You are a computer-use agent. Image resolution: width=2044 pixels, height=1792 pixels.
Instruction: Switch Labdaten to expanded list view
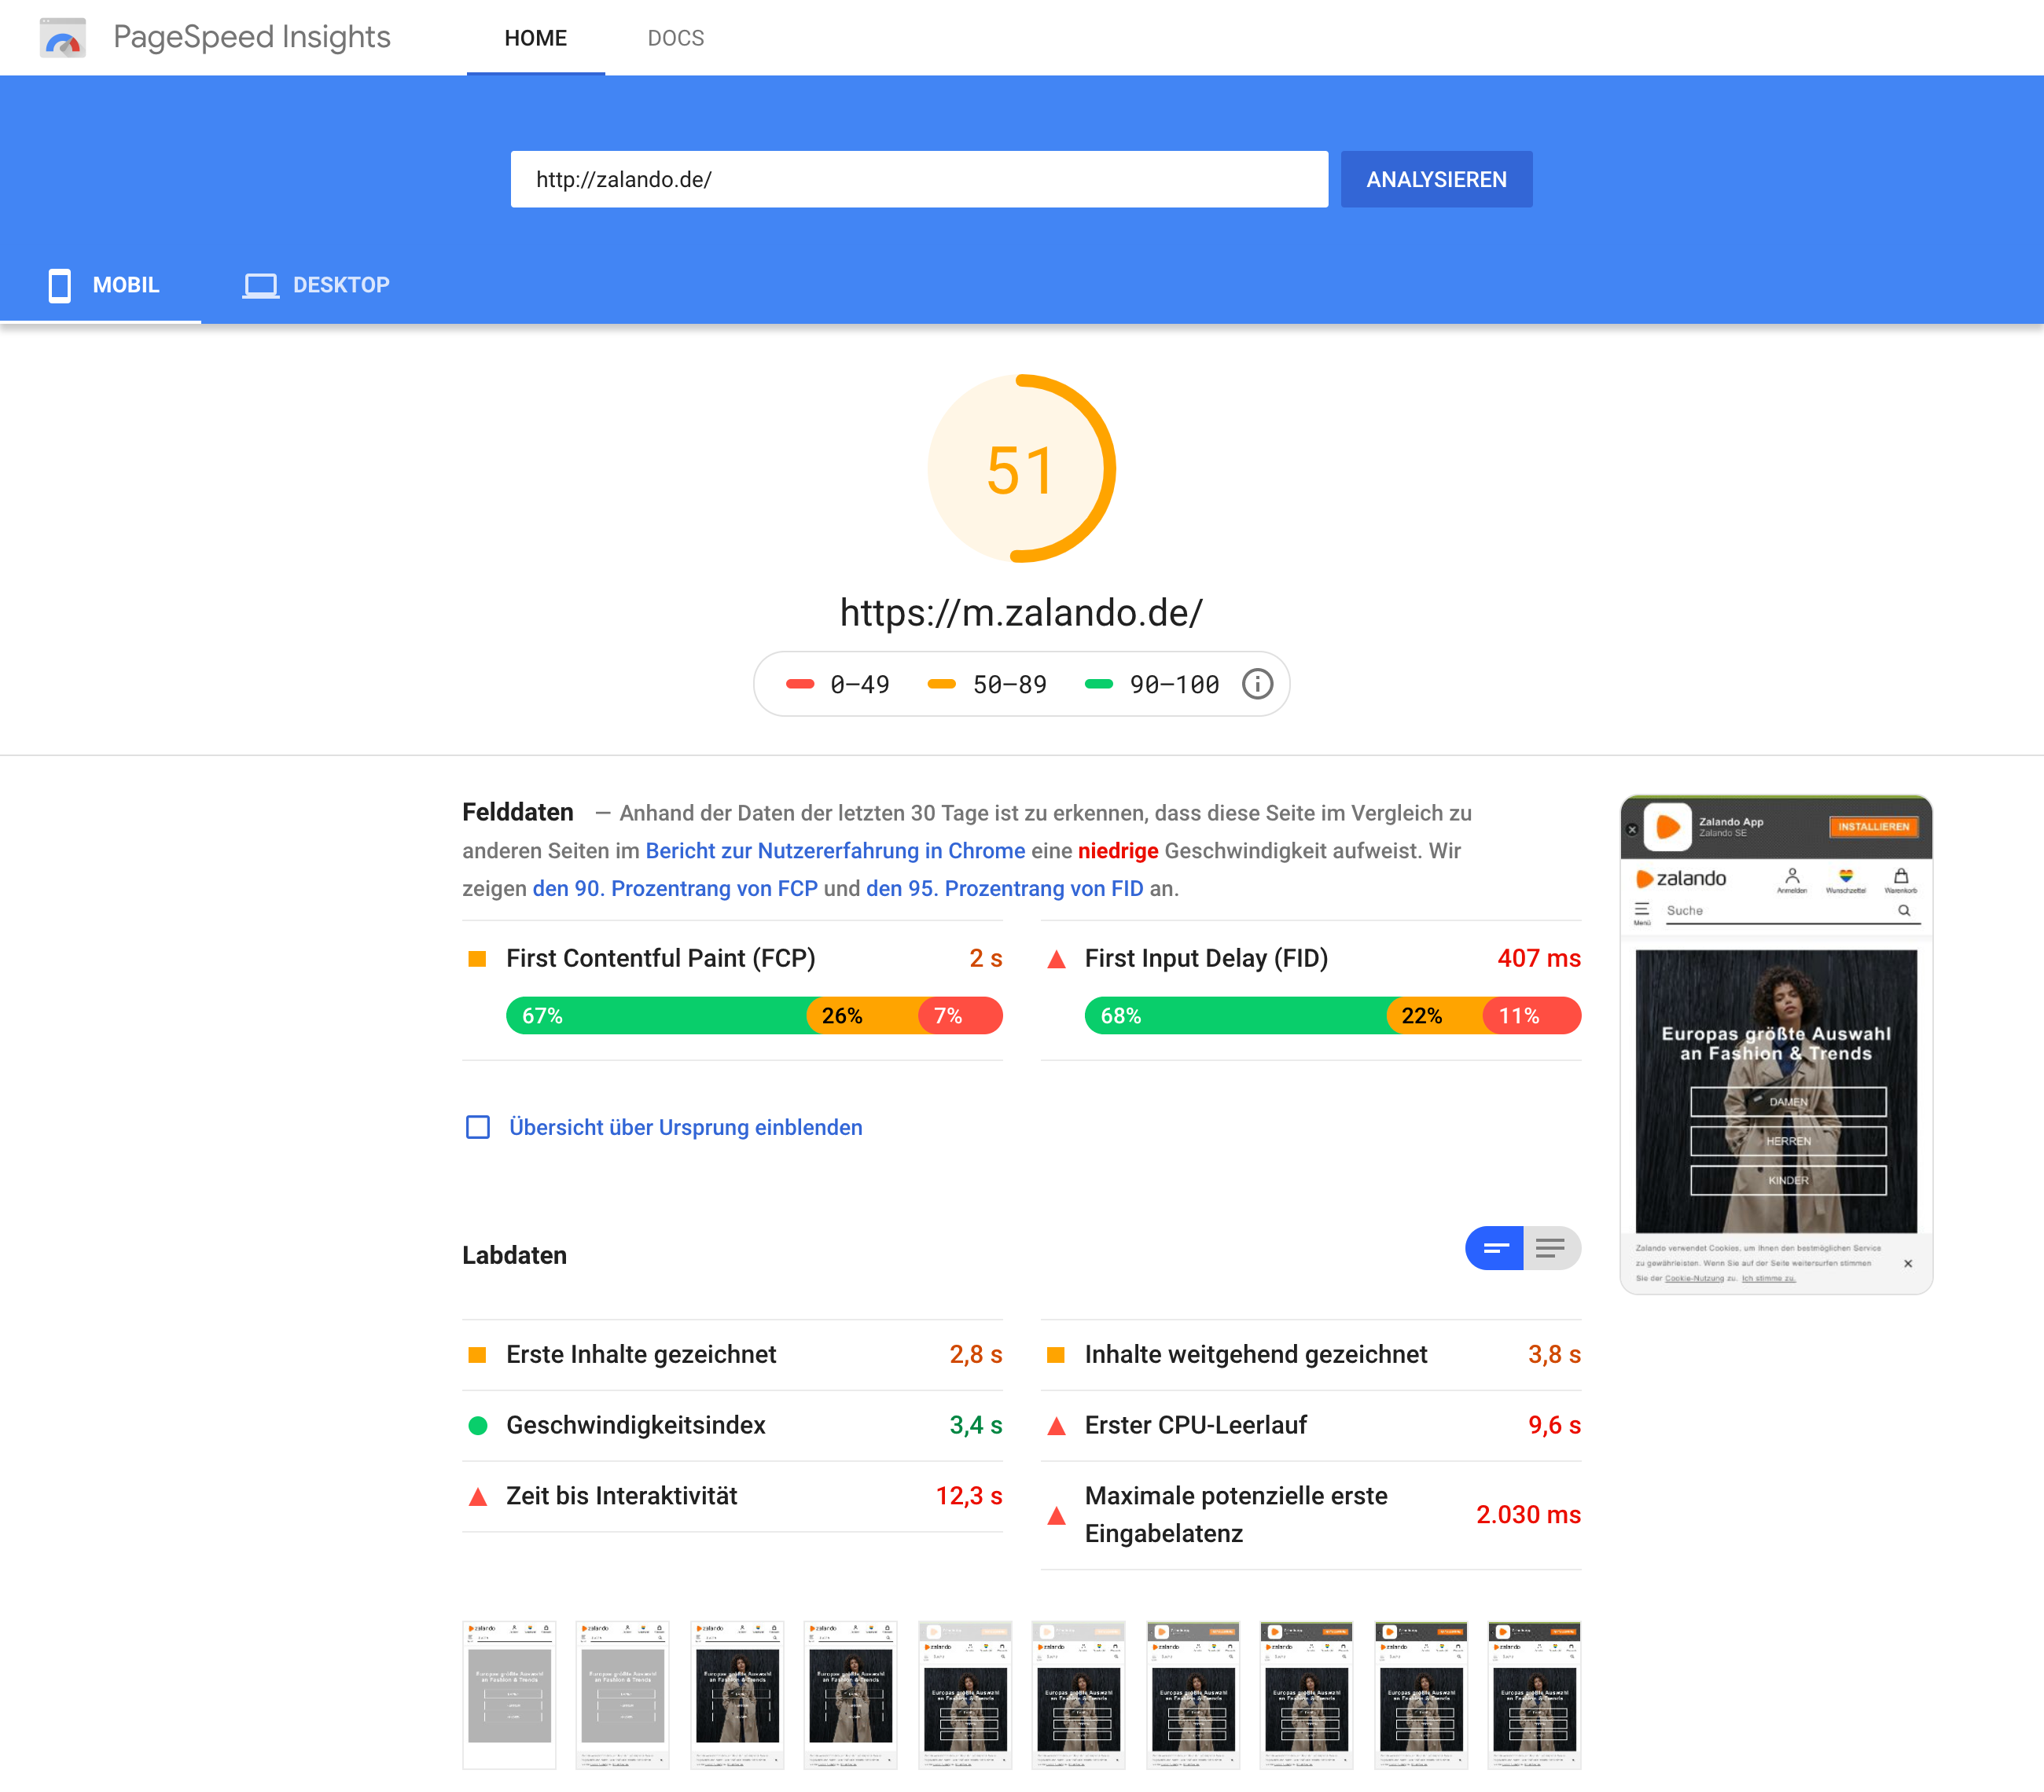(1551, 1248)
